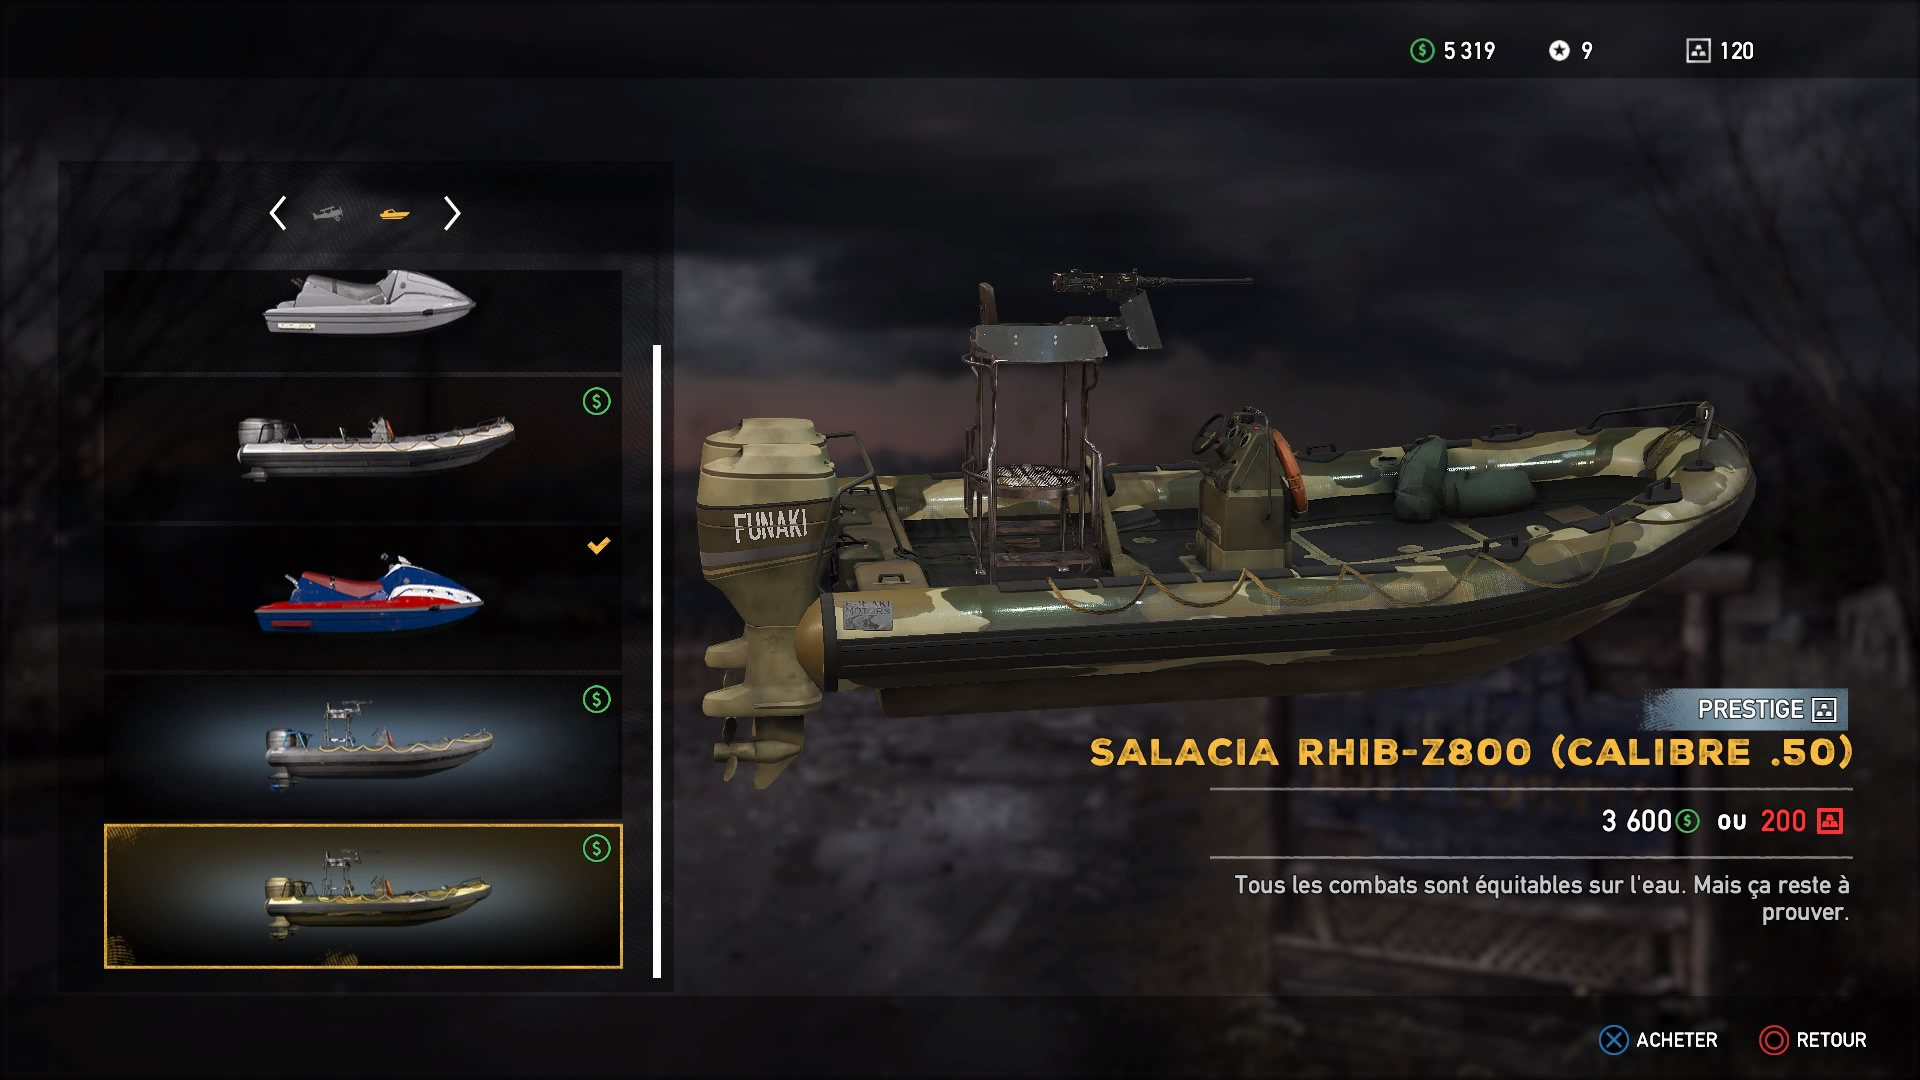The width and height of the screenshot is (1920, 1080).
Task: Select the grey inflatable boat entry
Action: pyautogui.click(x=363, y=448)
